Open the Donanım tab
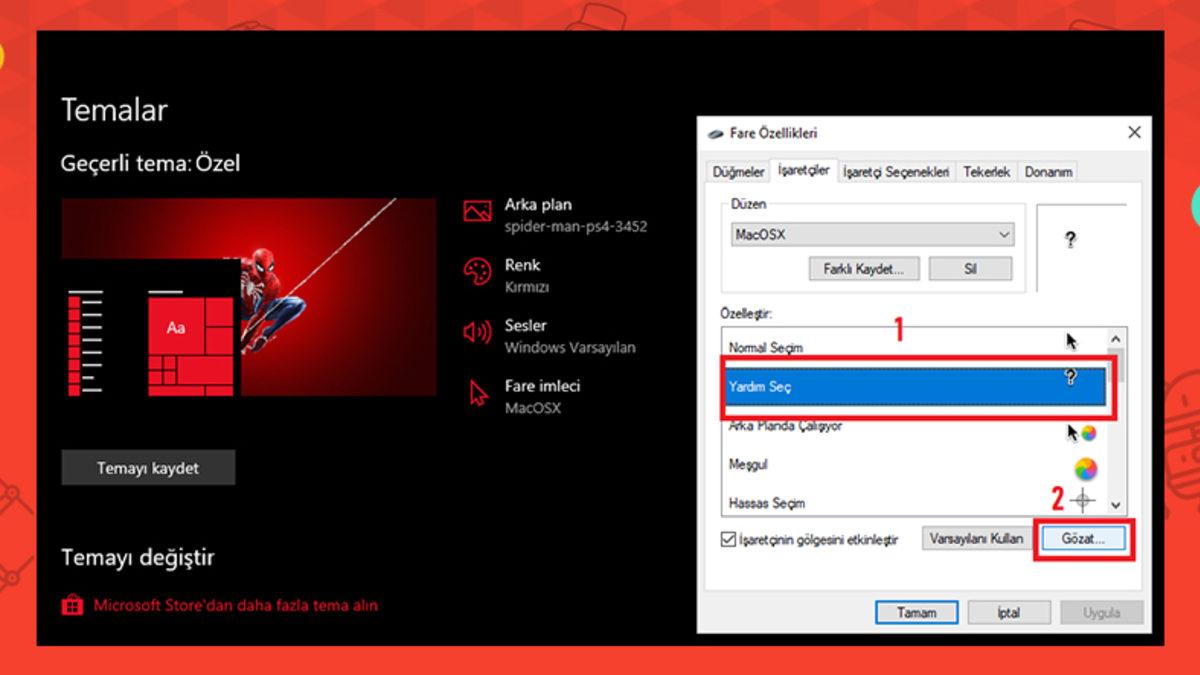 click(x=1048, y=171)
